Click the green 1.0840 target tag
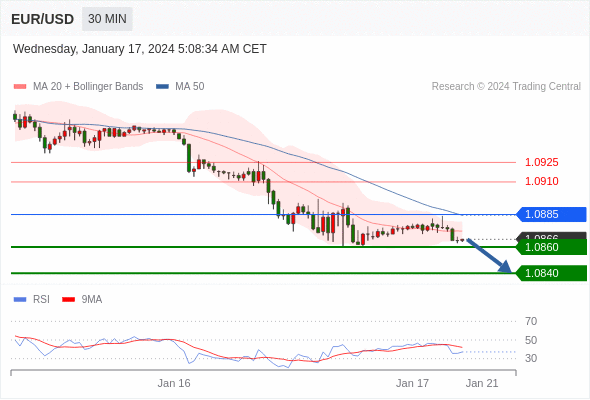Screen dimensions: 590x400 point(551,273)
